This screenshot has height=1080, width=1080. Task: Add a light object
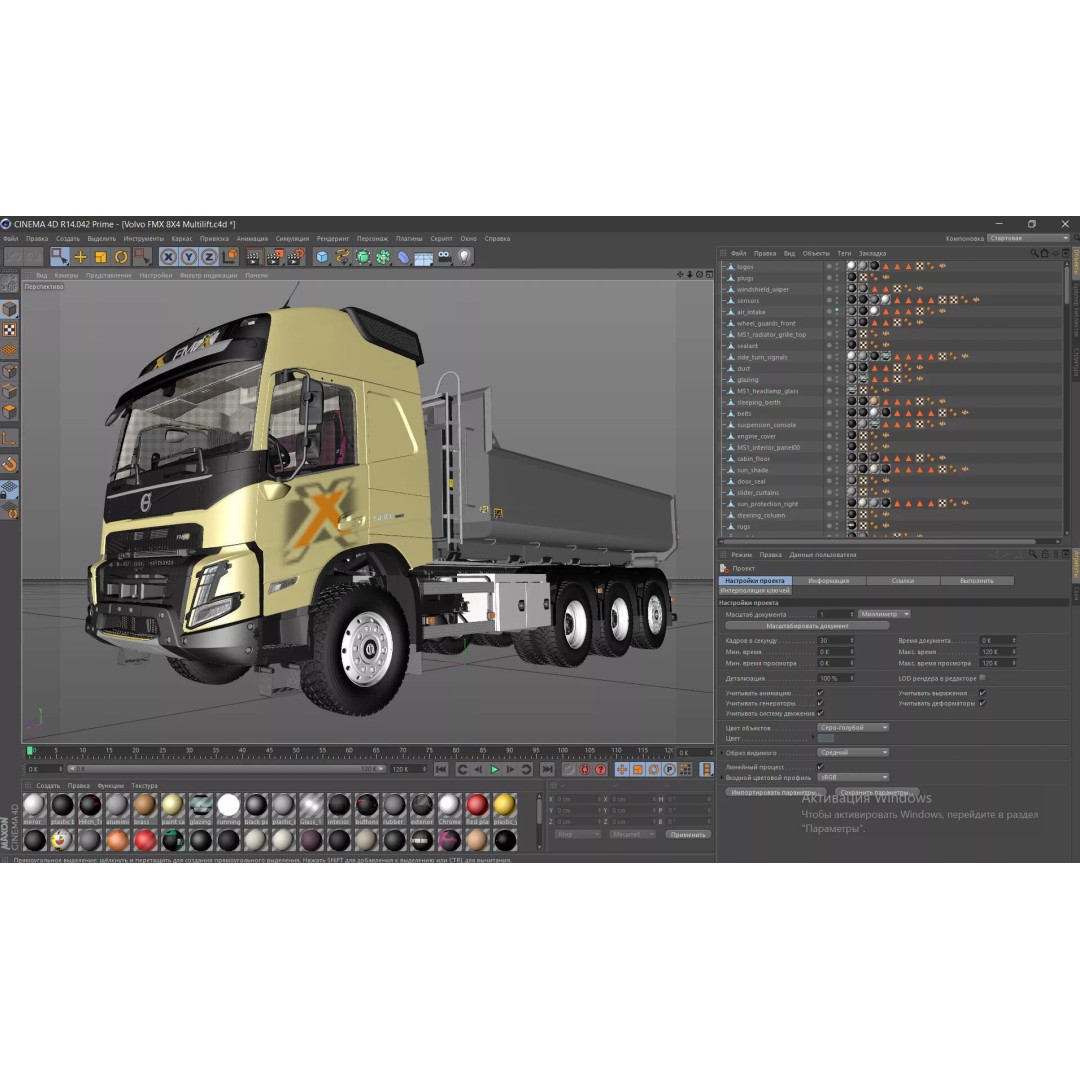[x=465, y=257]
